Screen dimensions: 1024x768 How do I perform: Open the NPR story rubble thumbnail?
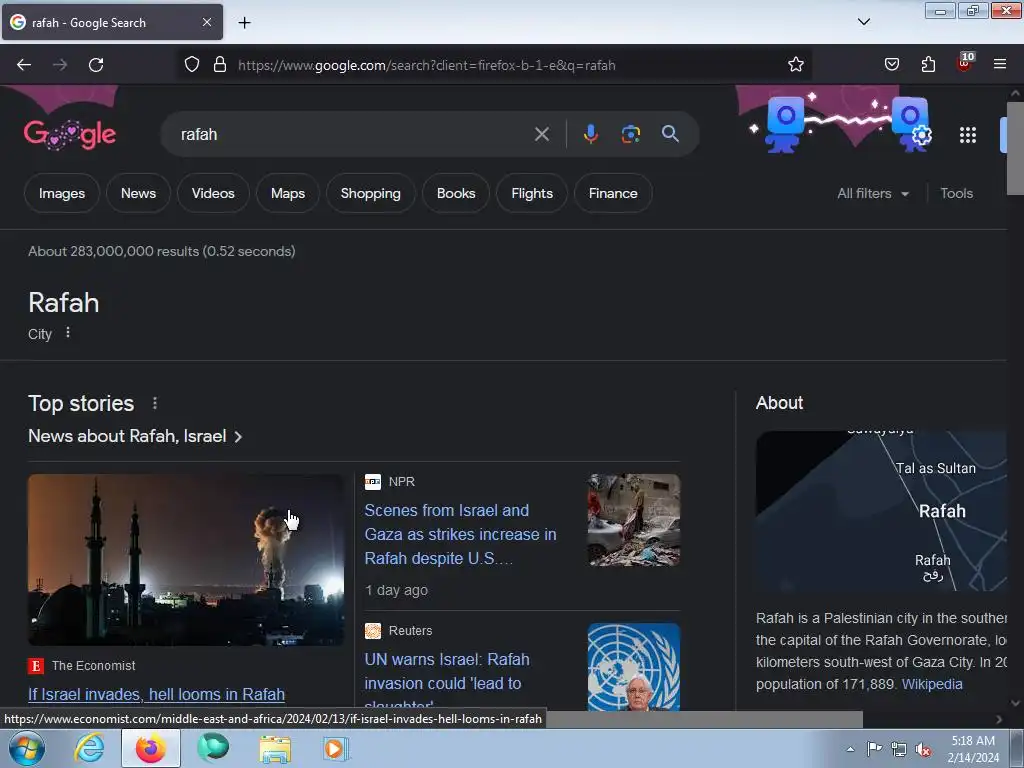click(x=633, y=520)
